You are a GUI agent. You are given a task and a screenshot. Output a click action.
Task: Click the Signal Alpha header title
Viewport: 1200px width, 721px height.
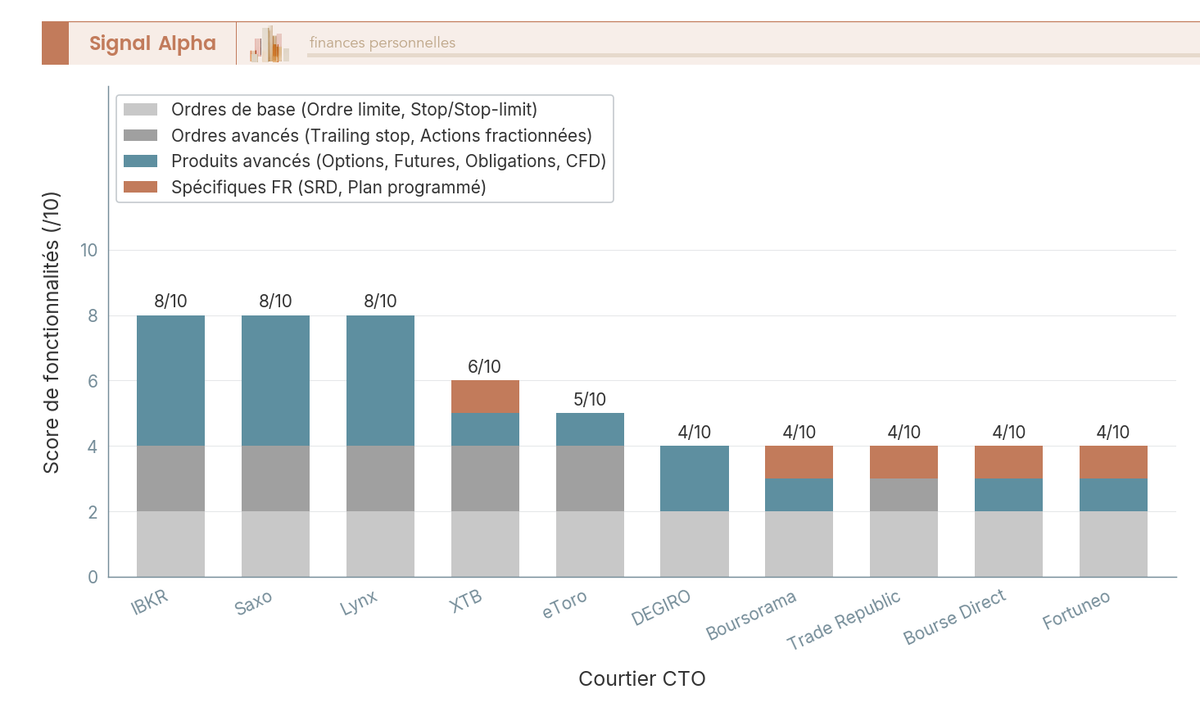coord(153,43)
